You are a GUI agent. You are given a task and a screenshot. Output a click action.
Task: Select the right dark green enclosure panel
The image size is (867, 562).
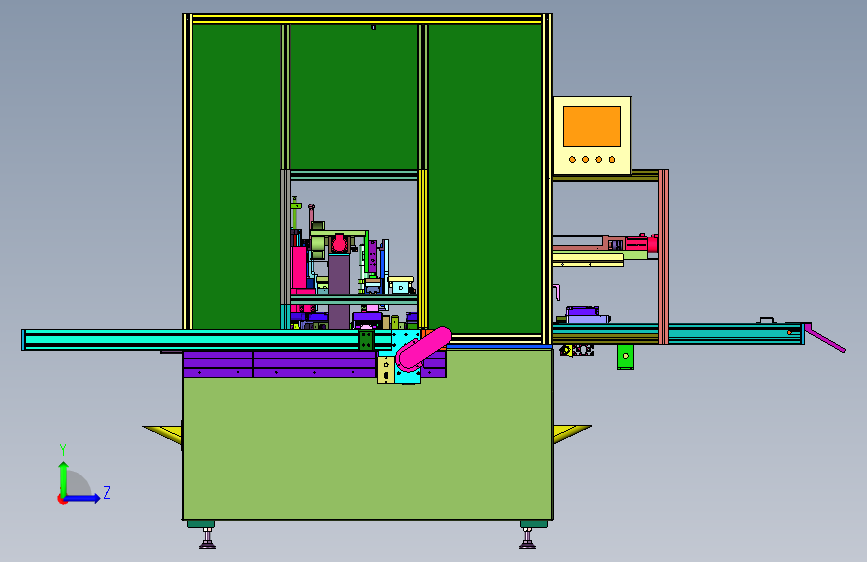point(485,178)
